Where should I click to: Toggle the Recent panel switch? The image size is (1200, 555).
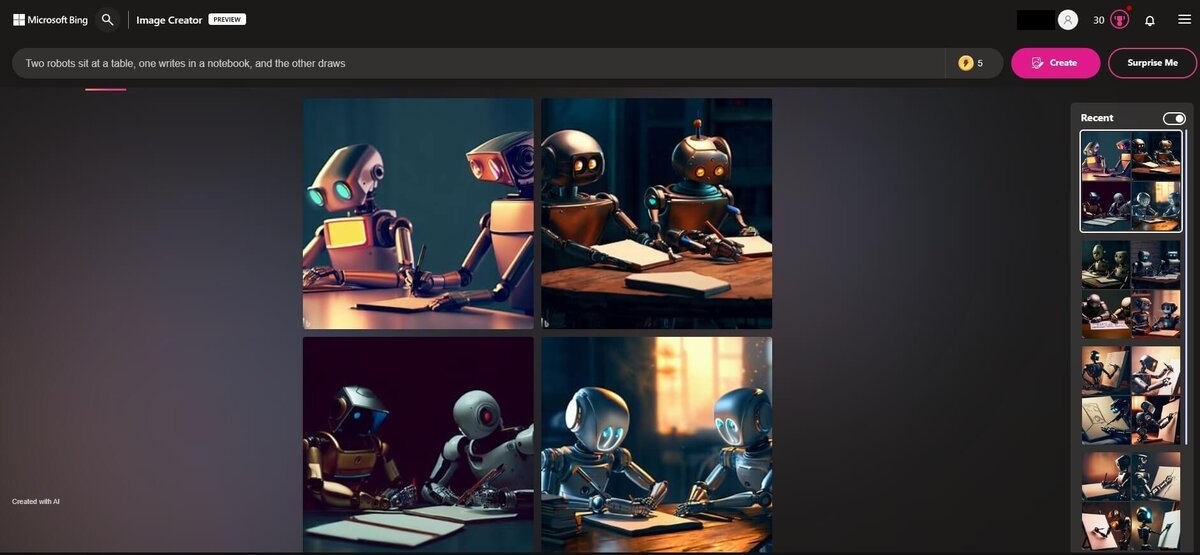(1174, 118)
